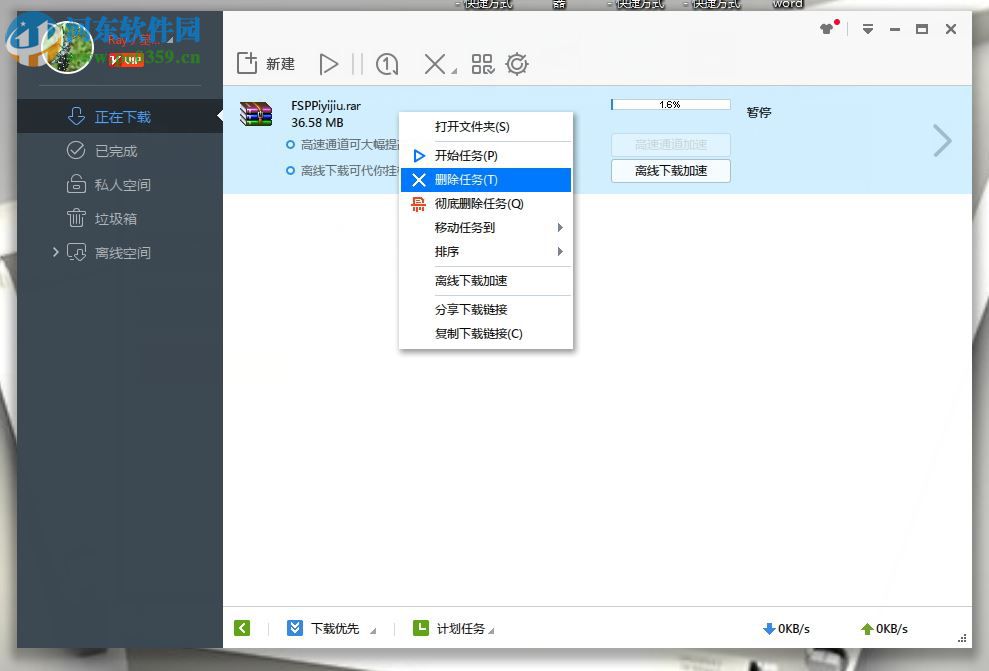The height and width of the screenshot is (671, 989).
Task: Click the gift icon near the top right
Action: pyautogui.click(x=828, y=29)
